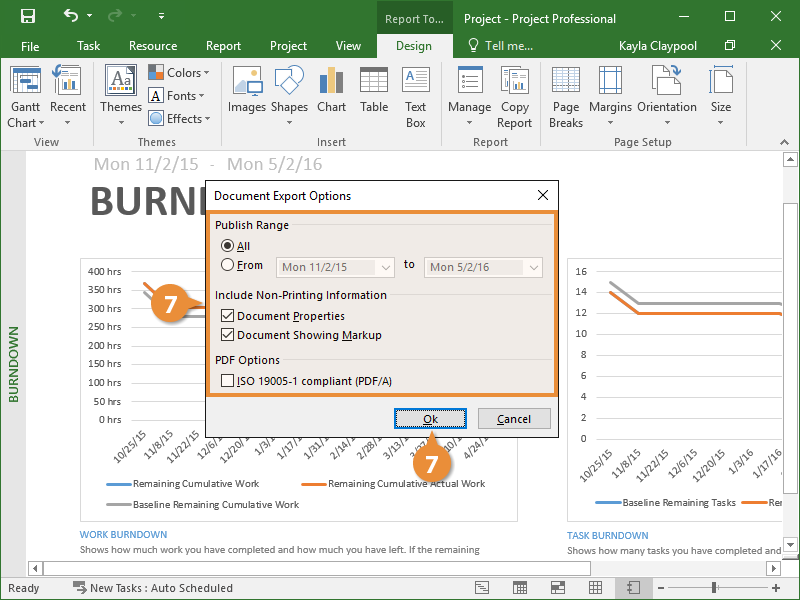Select the All publish range option
This screenshot has width=800, height=600.
coord(228,246)
